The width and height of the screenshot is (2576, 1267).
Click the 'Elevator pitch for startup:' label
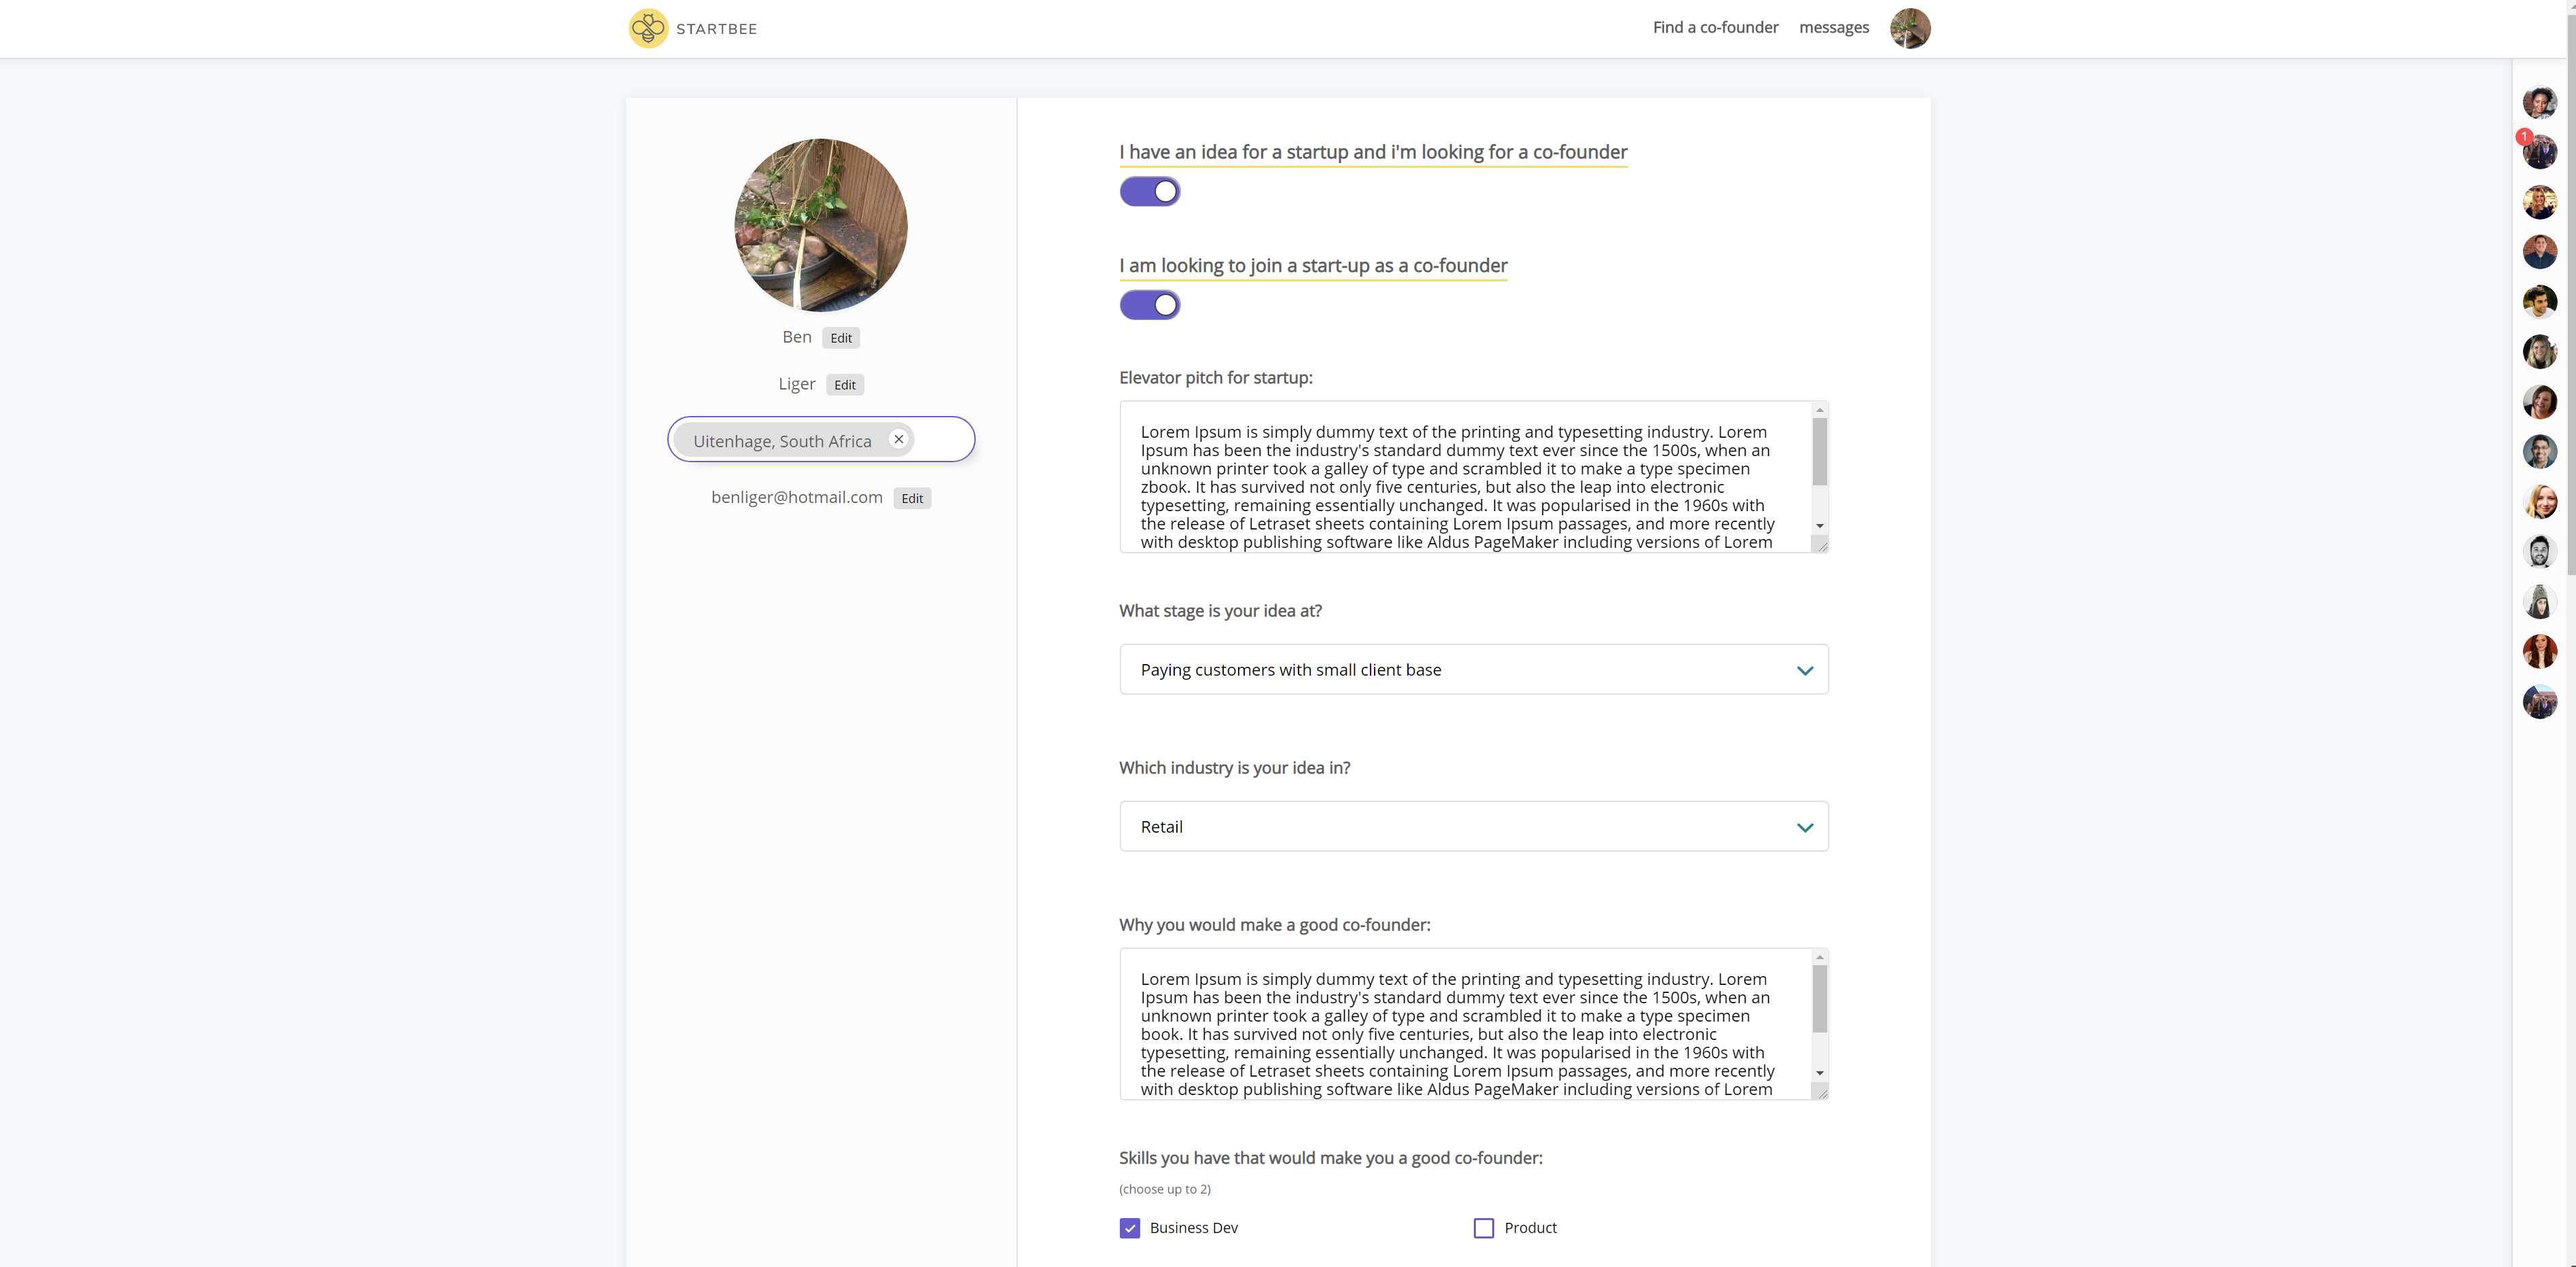tap(1215, 378)
